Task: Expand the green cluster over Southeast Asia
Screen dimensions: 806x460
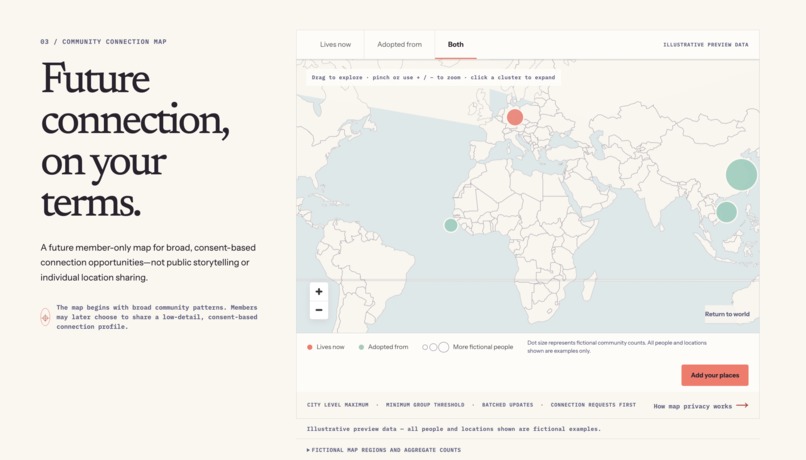Action: pyautogui.click(x=726, y=212)
